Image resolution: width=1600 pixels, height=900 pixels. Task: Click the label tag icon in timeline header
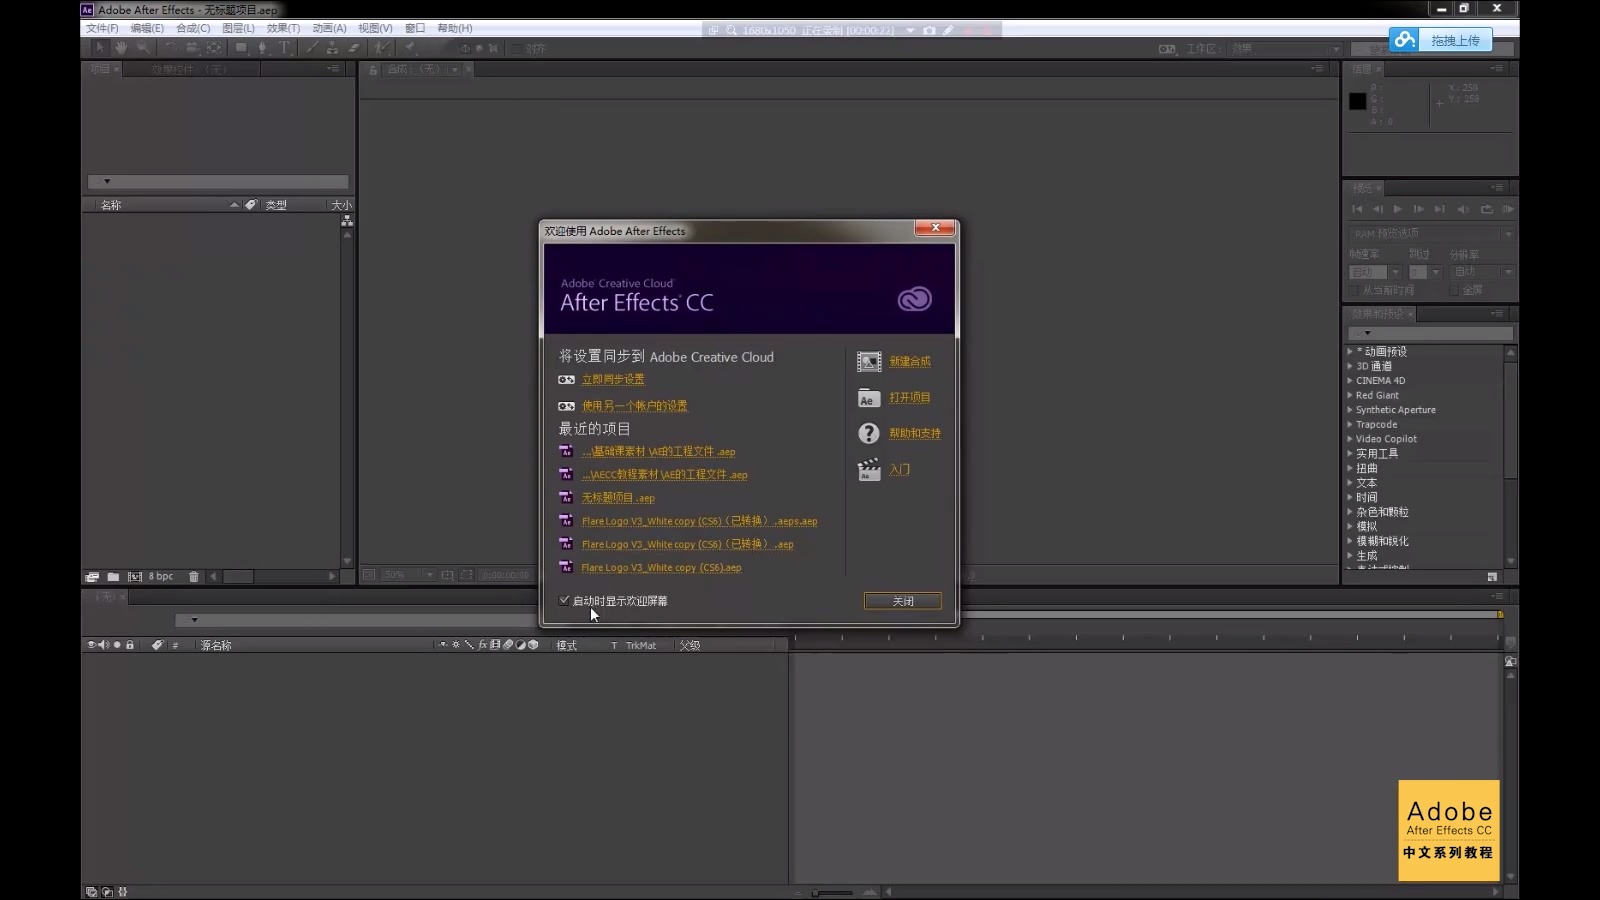[x=157, y=645]
